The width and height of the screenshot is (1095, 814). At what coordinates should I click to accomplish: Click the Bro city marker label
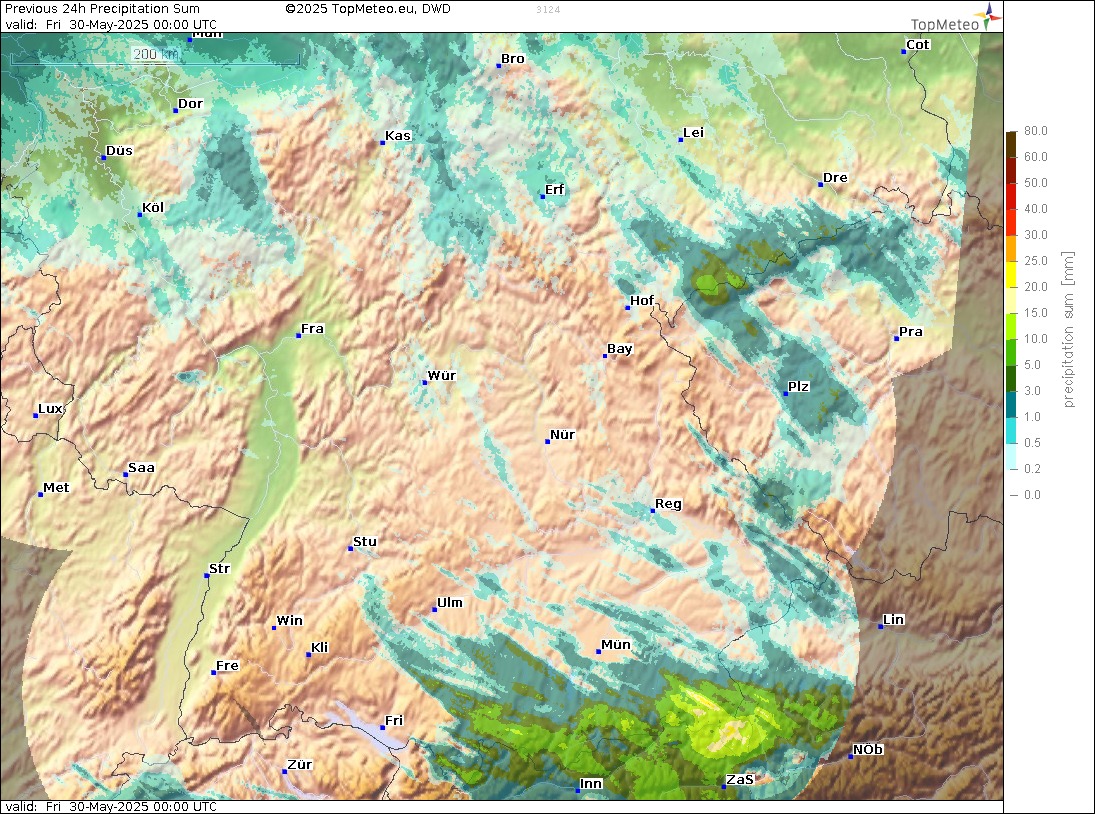point(513,59)
